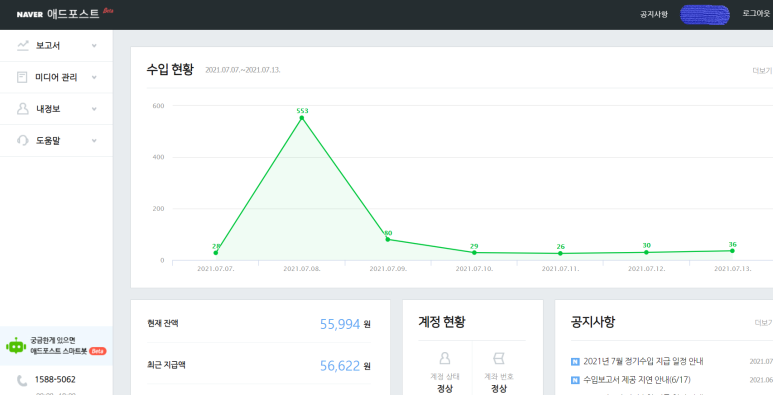Image resolution: width=773 pixels, height=395 pixels.
Task: Click the 보고서 chart icon in sidebar
Action: [22, 46]
